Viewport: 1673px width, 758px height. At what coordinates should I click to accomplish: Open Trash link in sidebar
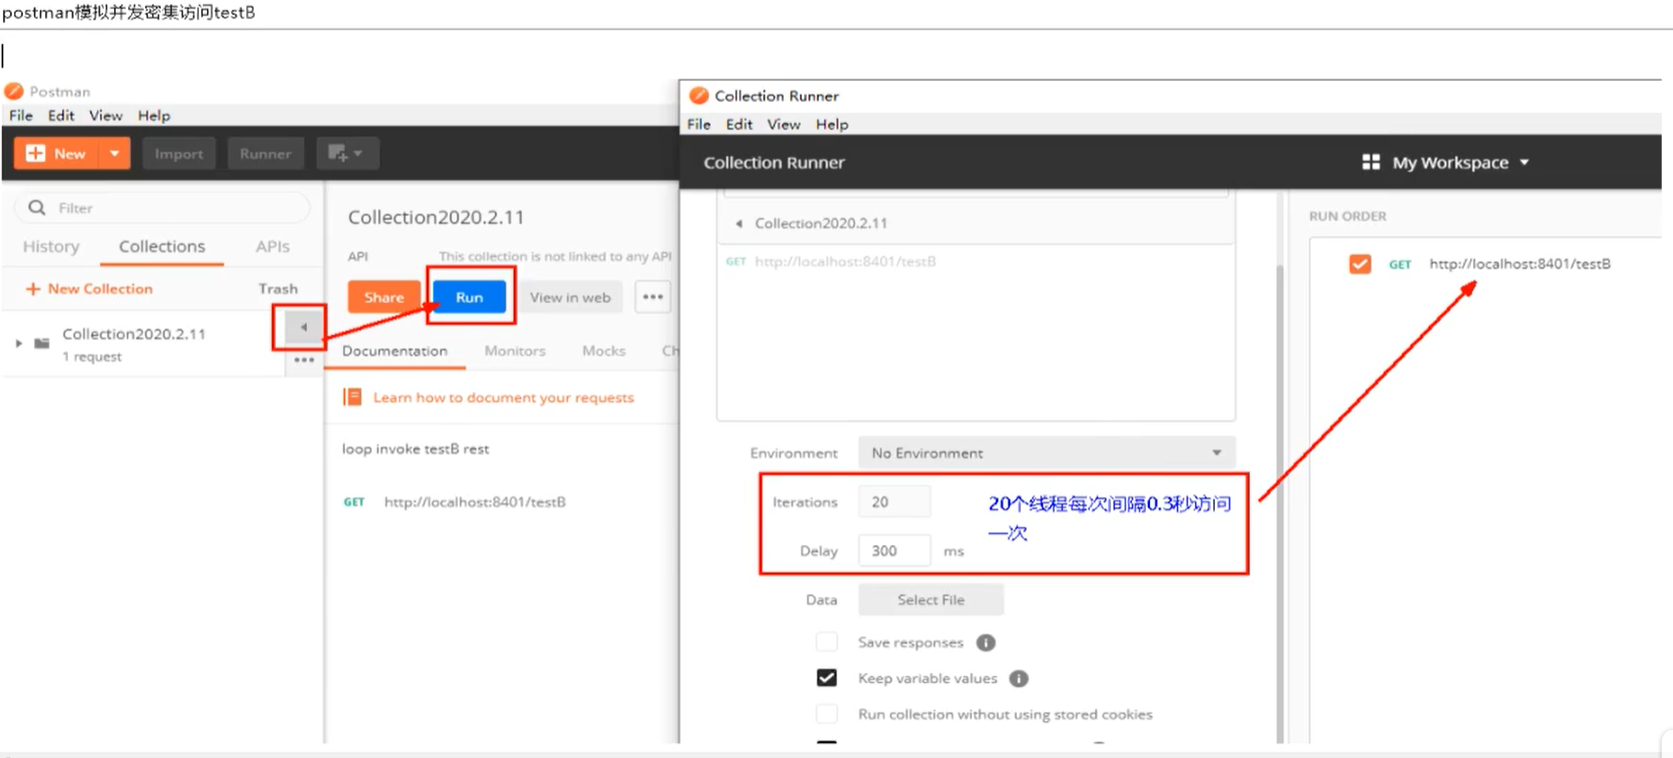pos(278,288)
